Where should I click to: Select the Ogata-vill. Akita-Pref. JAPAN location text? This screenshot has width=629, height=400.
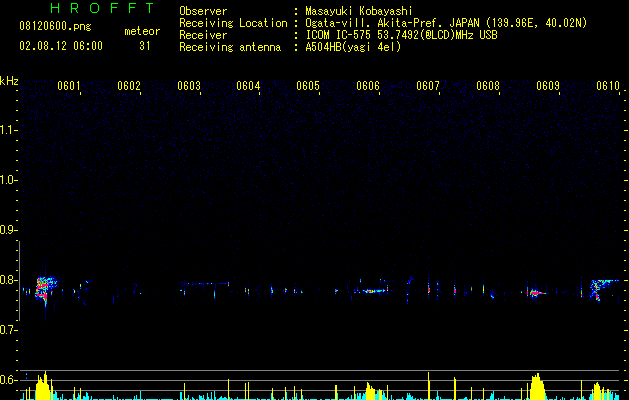(446, 23)
